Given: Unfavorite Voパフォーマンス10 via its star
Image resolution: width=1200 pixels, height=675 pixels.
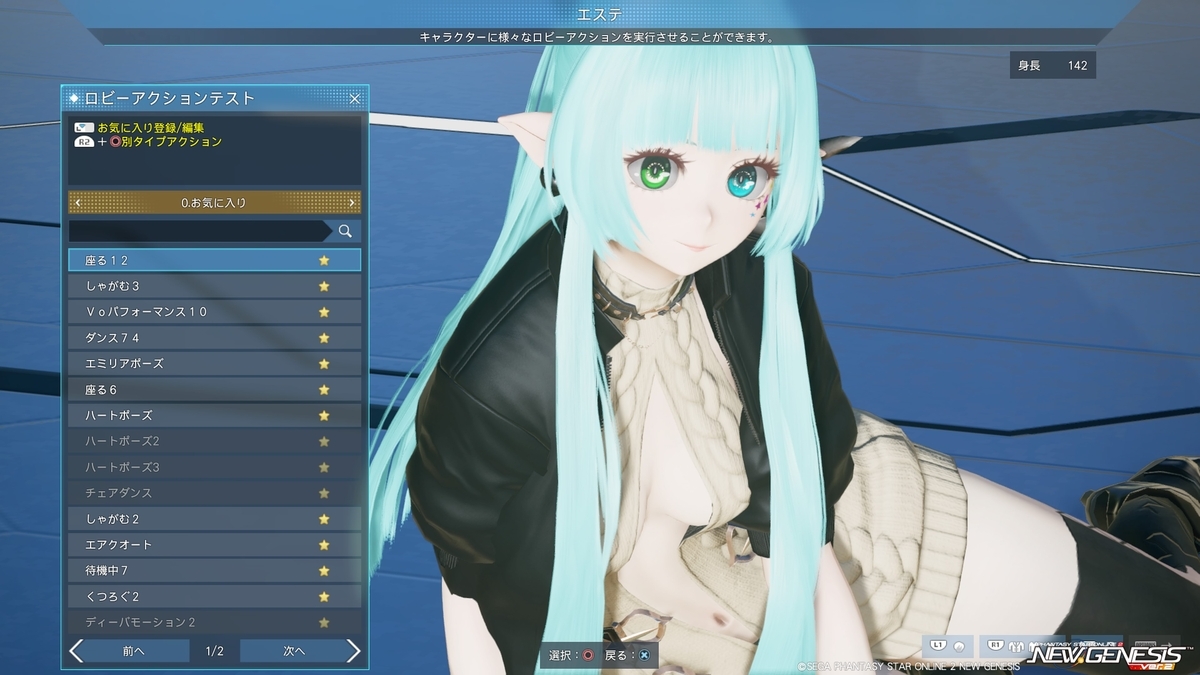Looking at the screenshot, I should pyautogui.click(x=323, y=312).
